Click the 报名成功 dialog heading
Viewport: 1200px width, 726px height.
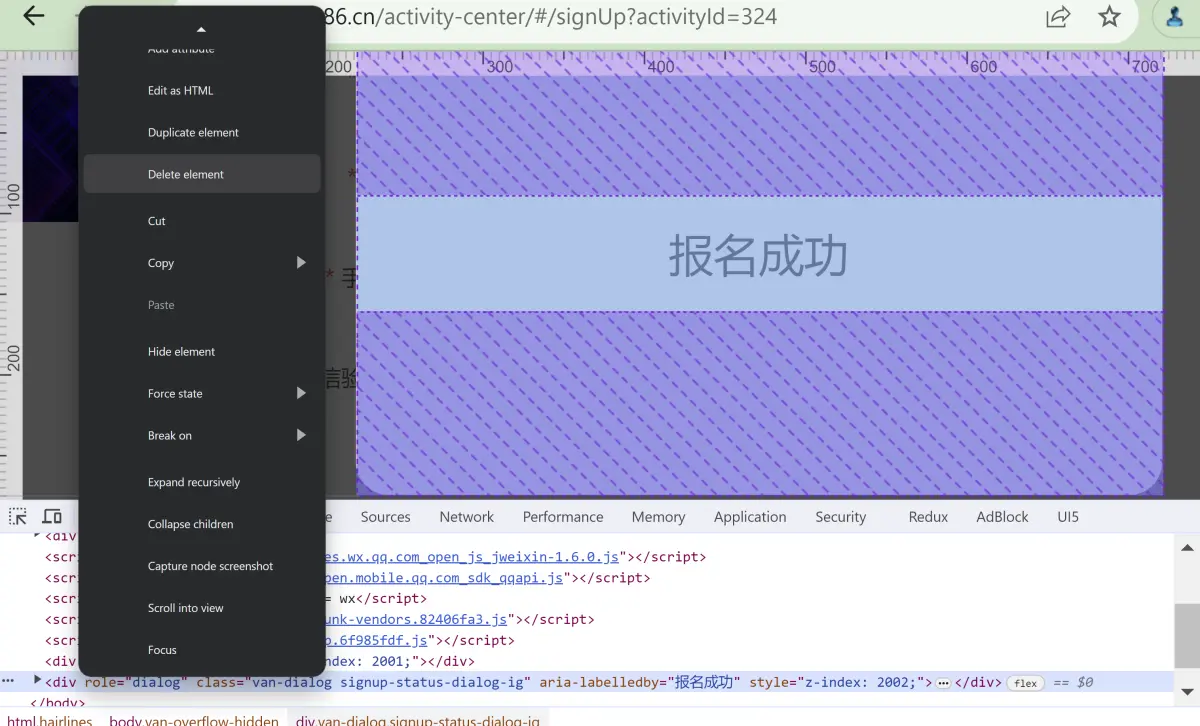758,255
